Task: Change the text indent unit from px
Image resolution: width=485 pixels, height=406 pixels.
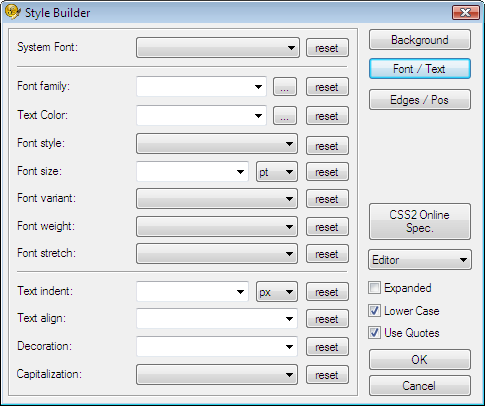Action: coord(277,292)
